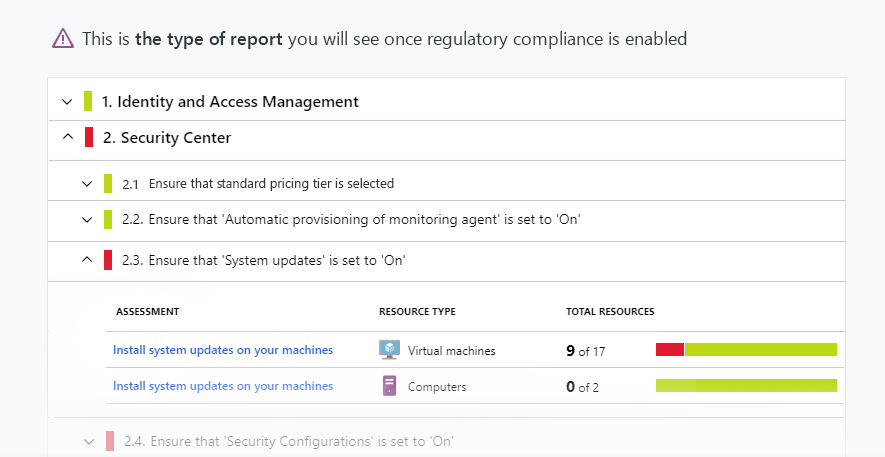Viewport: 885px width, 457px height.
Task: Collapse 2.3 System updates control
Action: tap(87, 260)
